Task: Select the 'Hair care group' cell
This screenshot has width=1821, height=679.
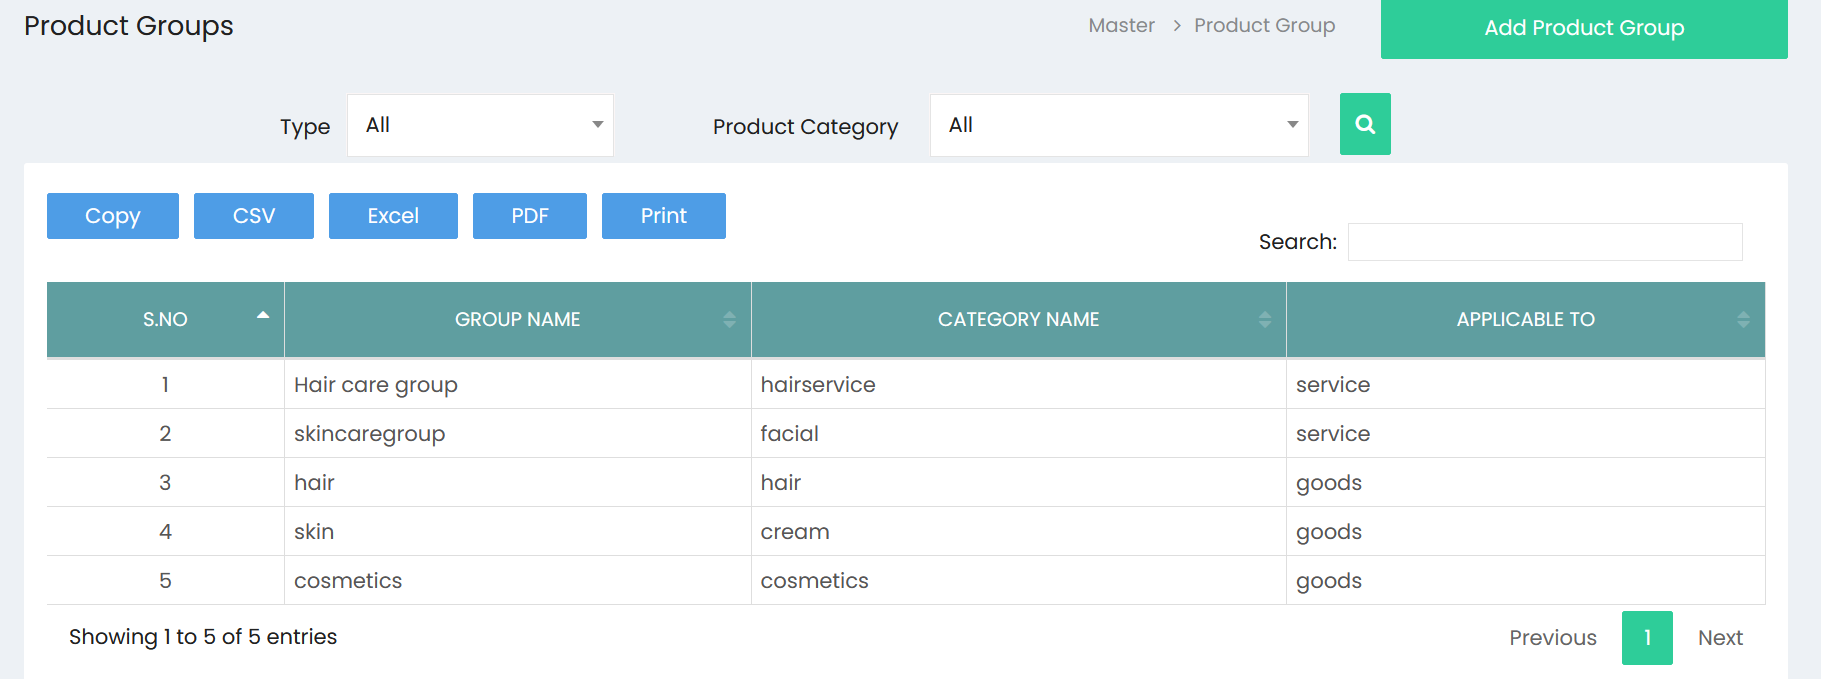Action: click(x=517, y=385)
